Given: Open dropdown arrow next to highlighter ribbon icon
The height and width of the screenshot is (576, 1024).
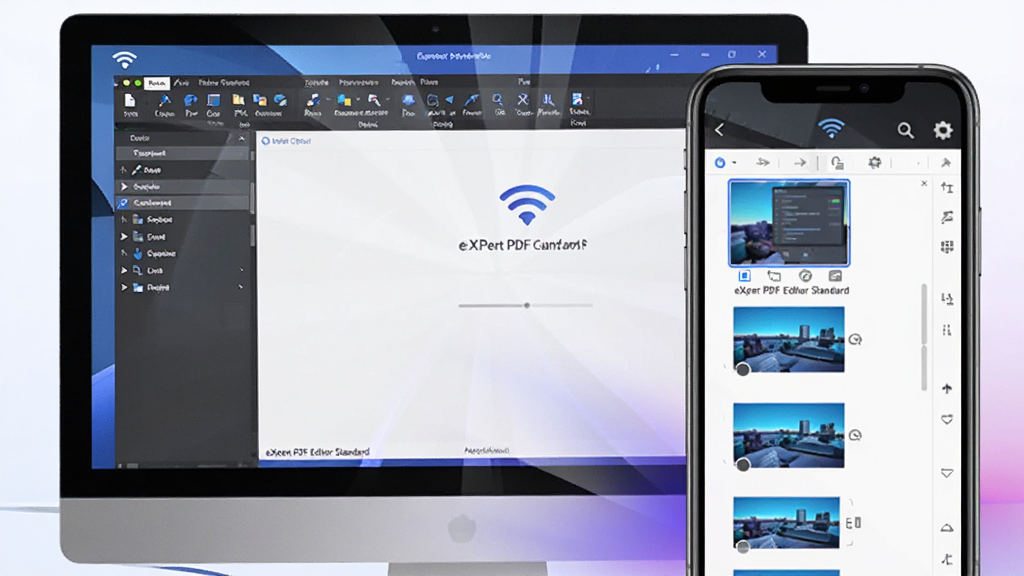Looking at the screenshot, I should coord(387,100).
